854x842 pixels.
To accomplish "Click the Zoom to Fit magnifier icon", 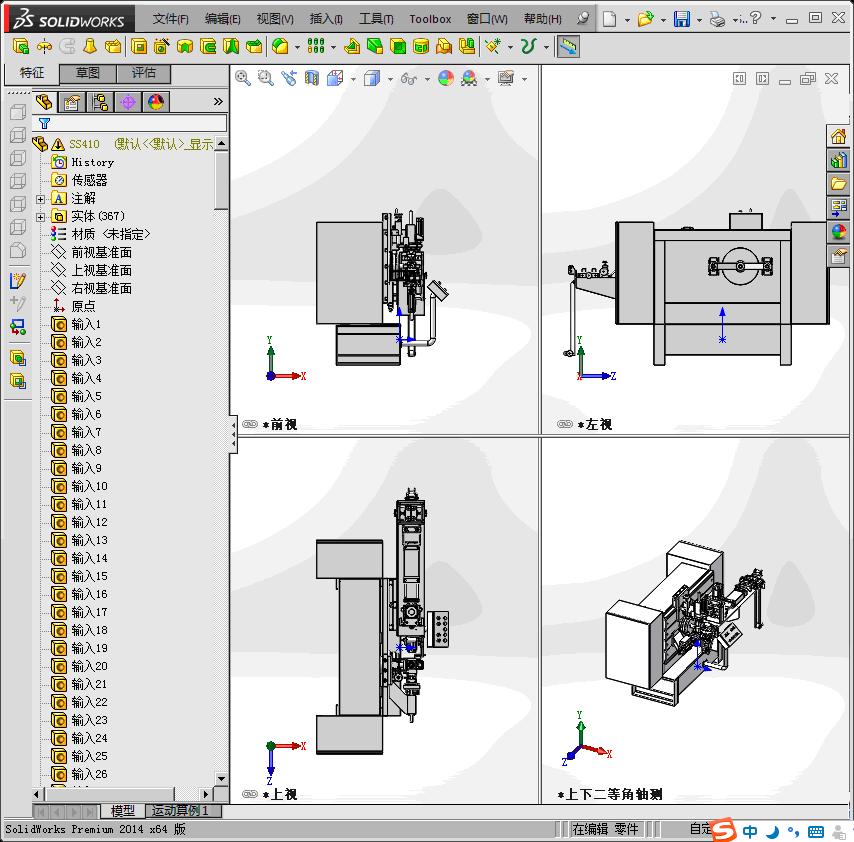I will coord(243,78).
